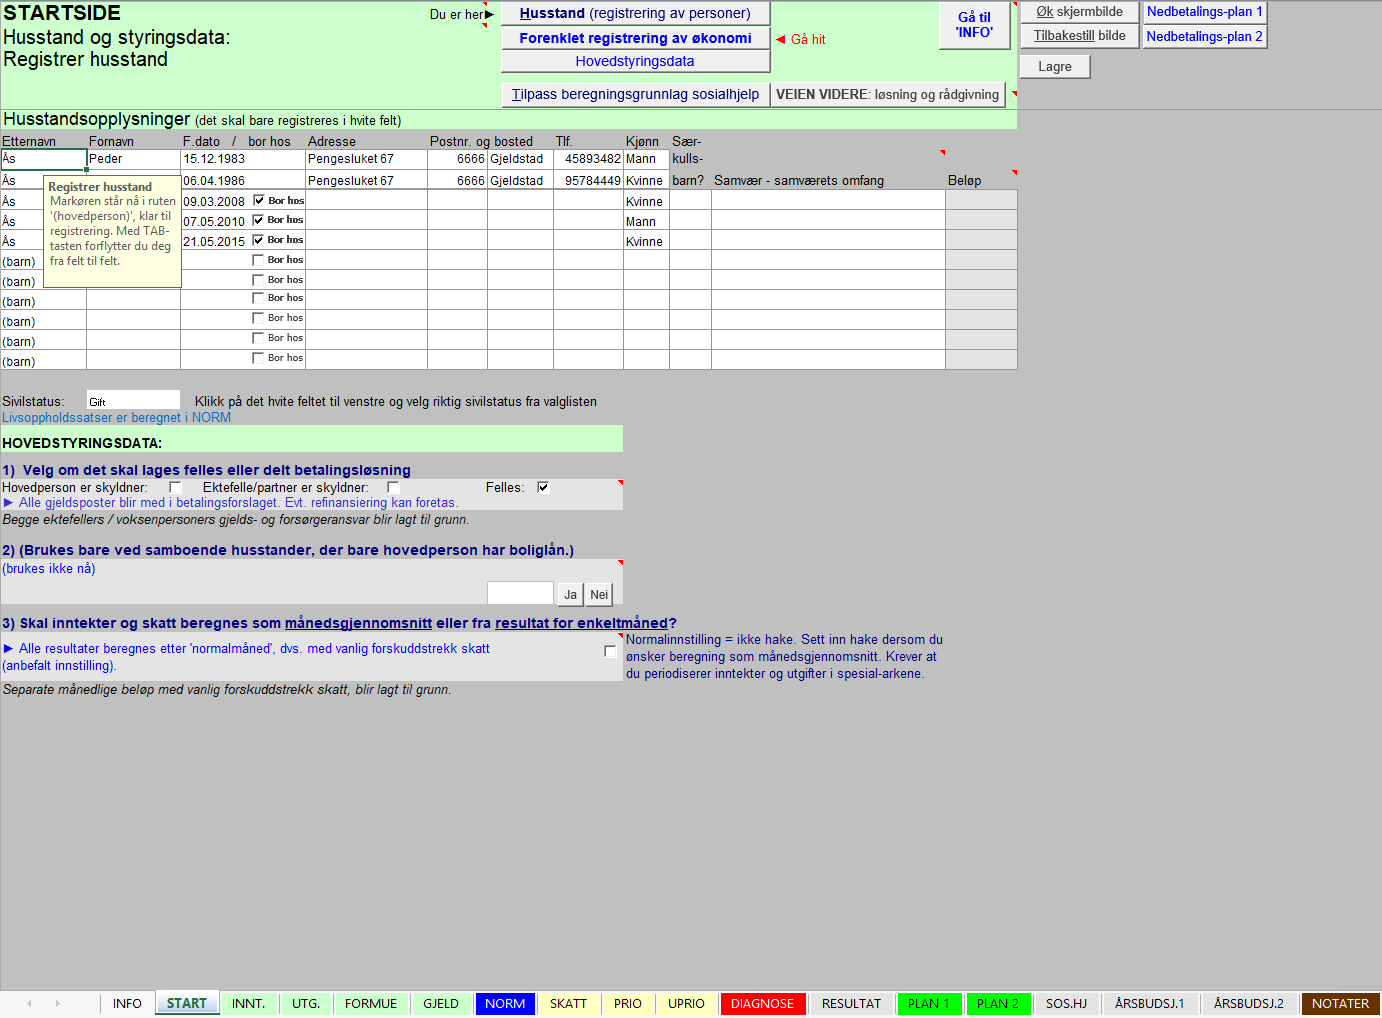
Task: Click VEIEN VIDERE løsning og rådgivning
Action: (888, 94)
